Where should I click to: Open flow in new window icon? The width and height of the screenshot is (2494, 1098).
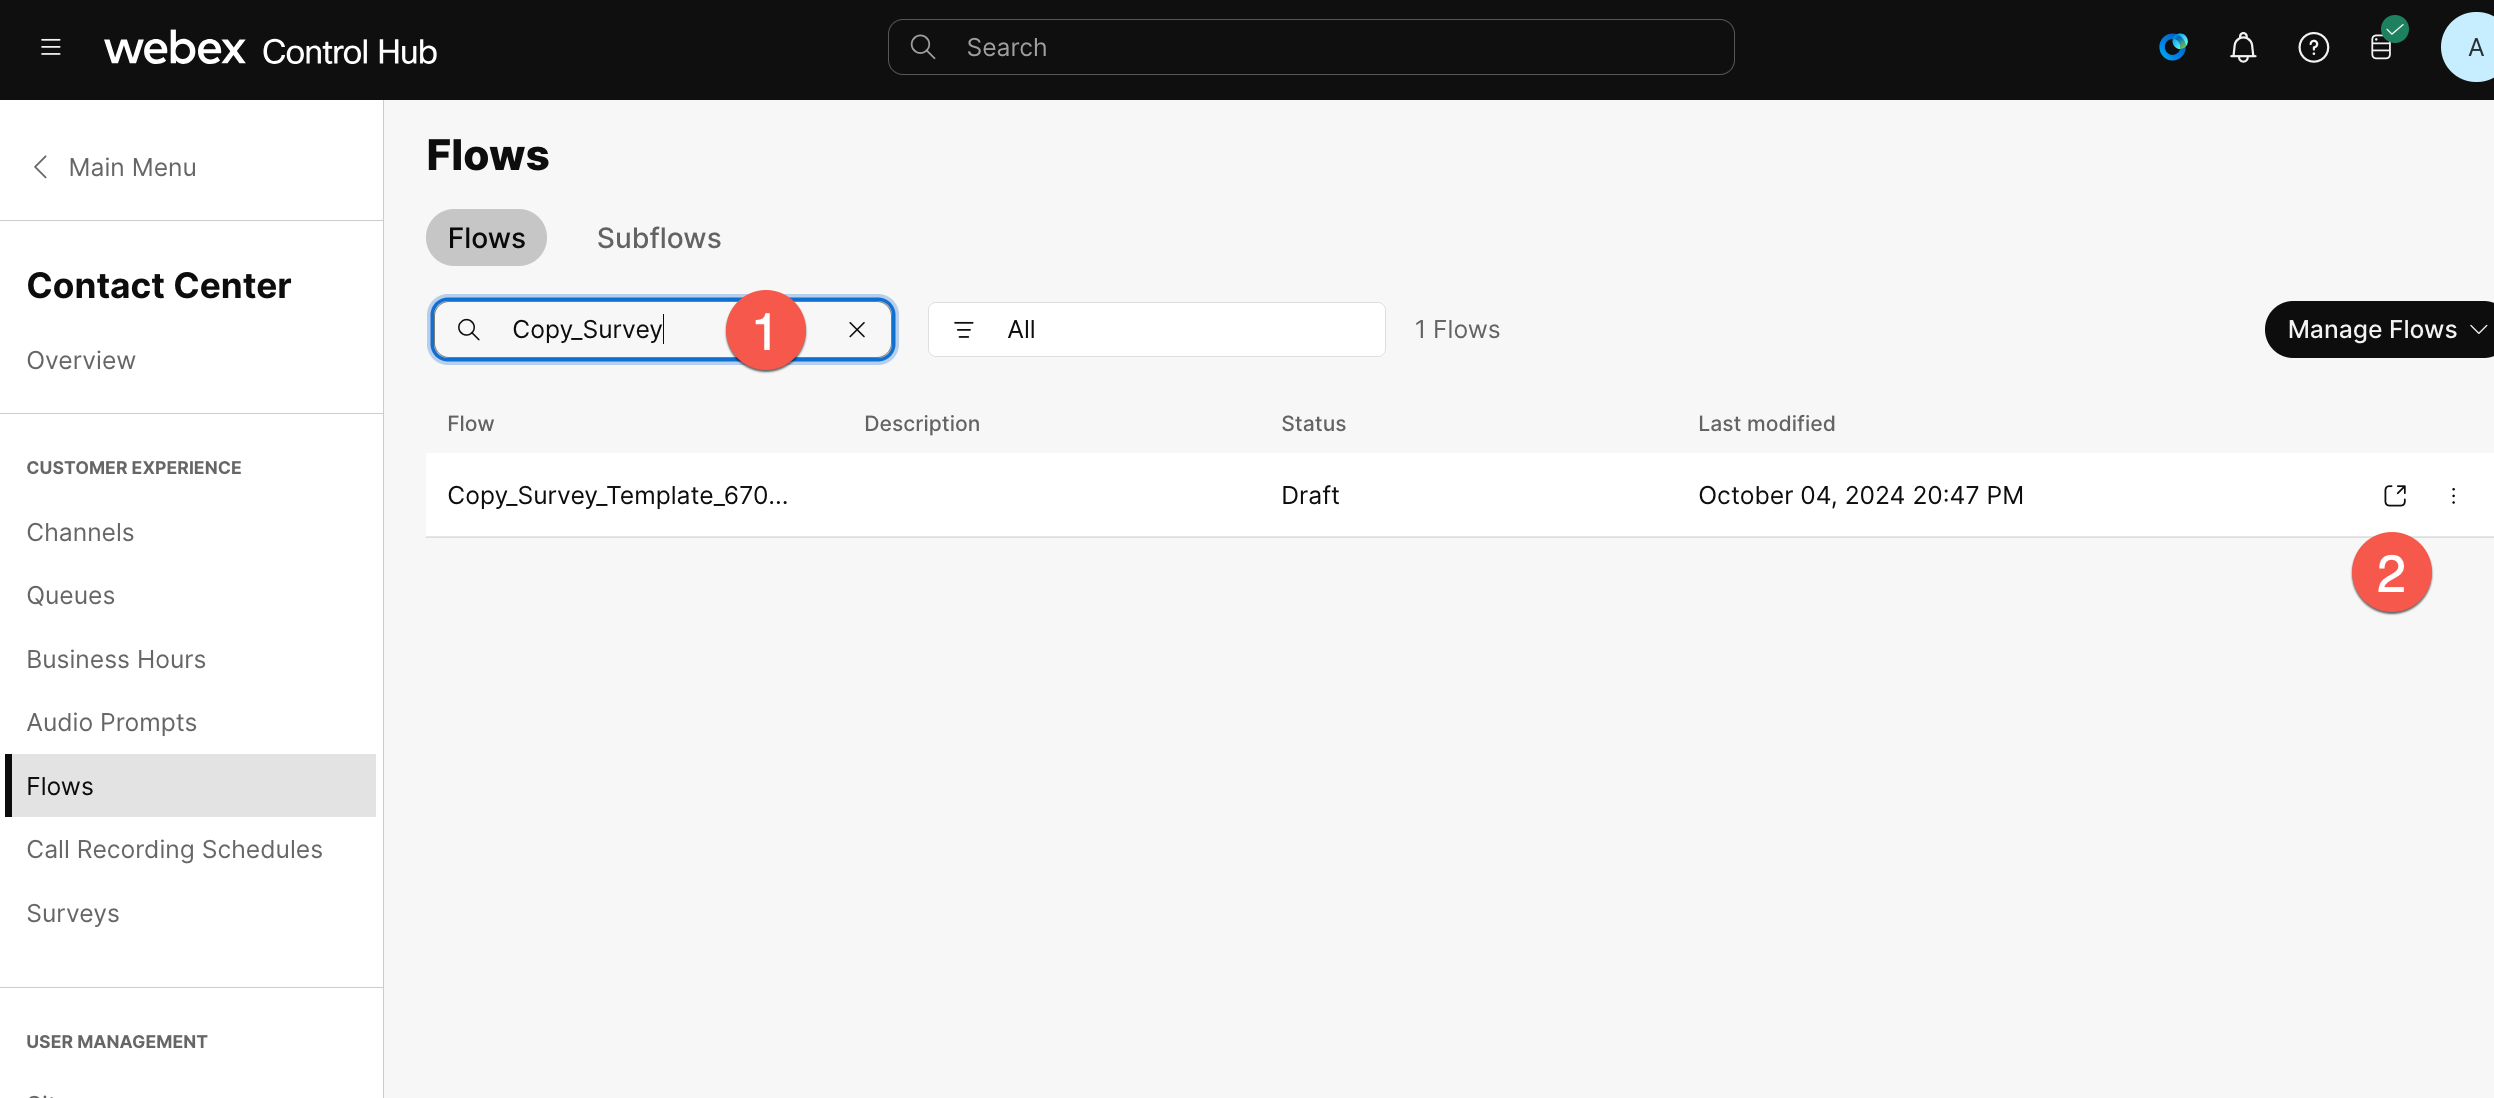coord(2395,495)
